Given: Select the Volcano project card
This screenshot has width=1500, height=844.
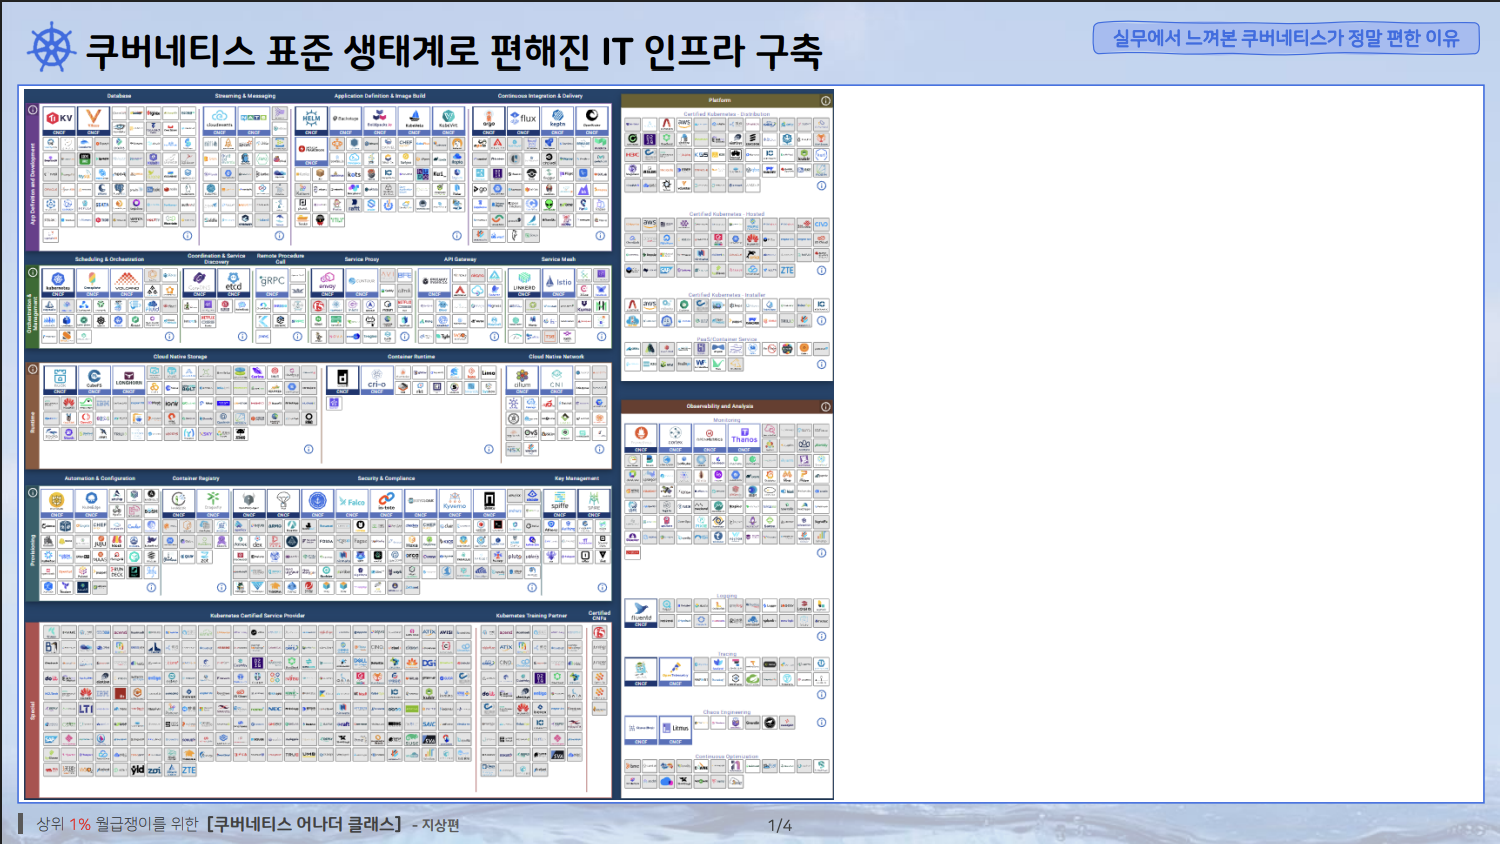Looking at the screenshot, I should pyautogui.click(x=127, y=283).
